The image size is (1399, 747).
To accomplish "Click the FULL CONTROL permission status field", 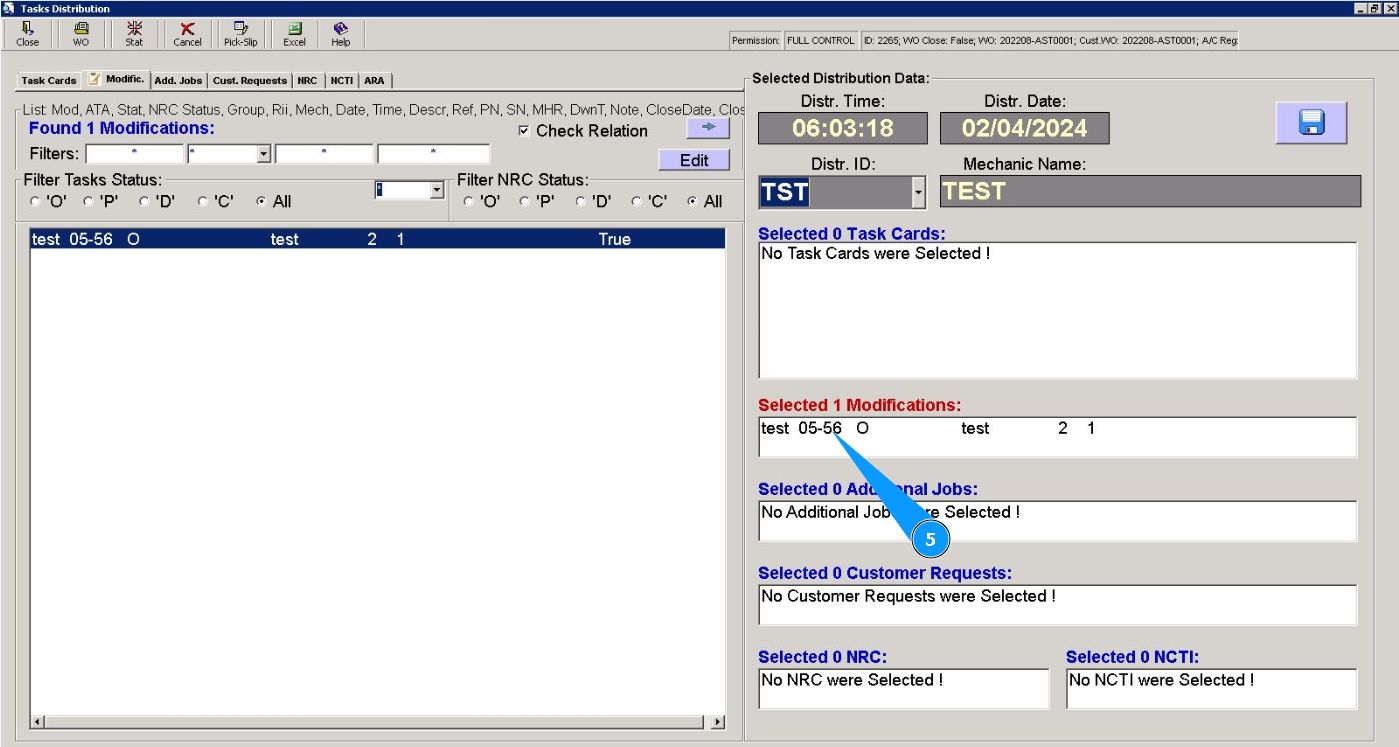I will [820, 41].
